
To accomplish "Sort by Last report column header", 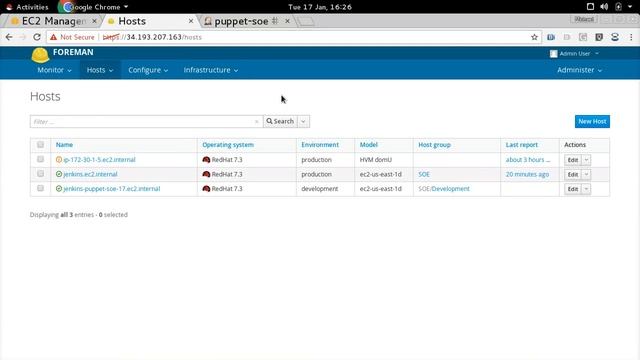I will (522, 145).
